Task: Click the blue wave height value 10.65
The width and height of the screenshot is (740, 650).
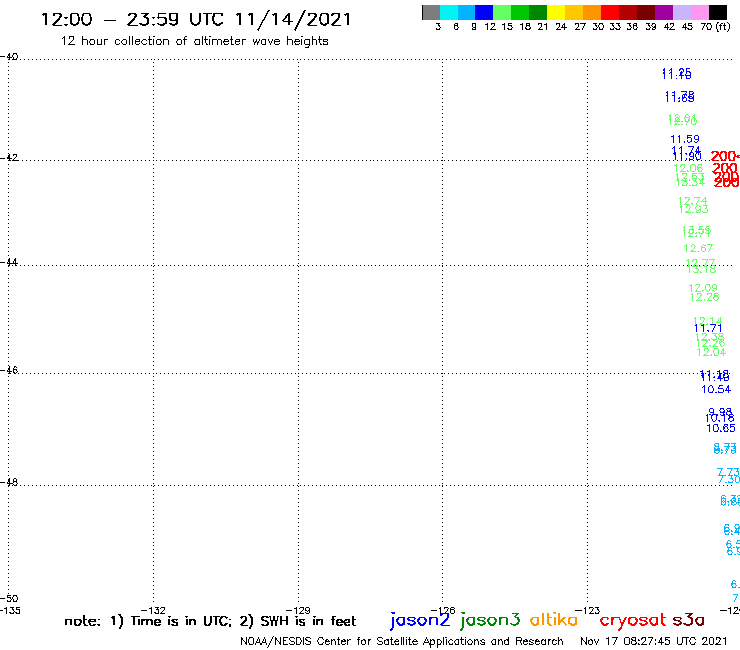Action: 721,429
